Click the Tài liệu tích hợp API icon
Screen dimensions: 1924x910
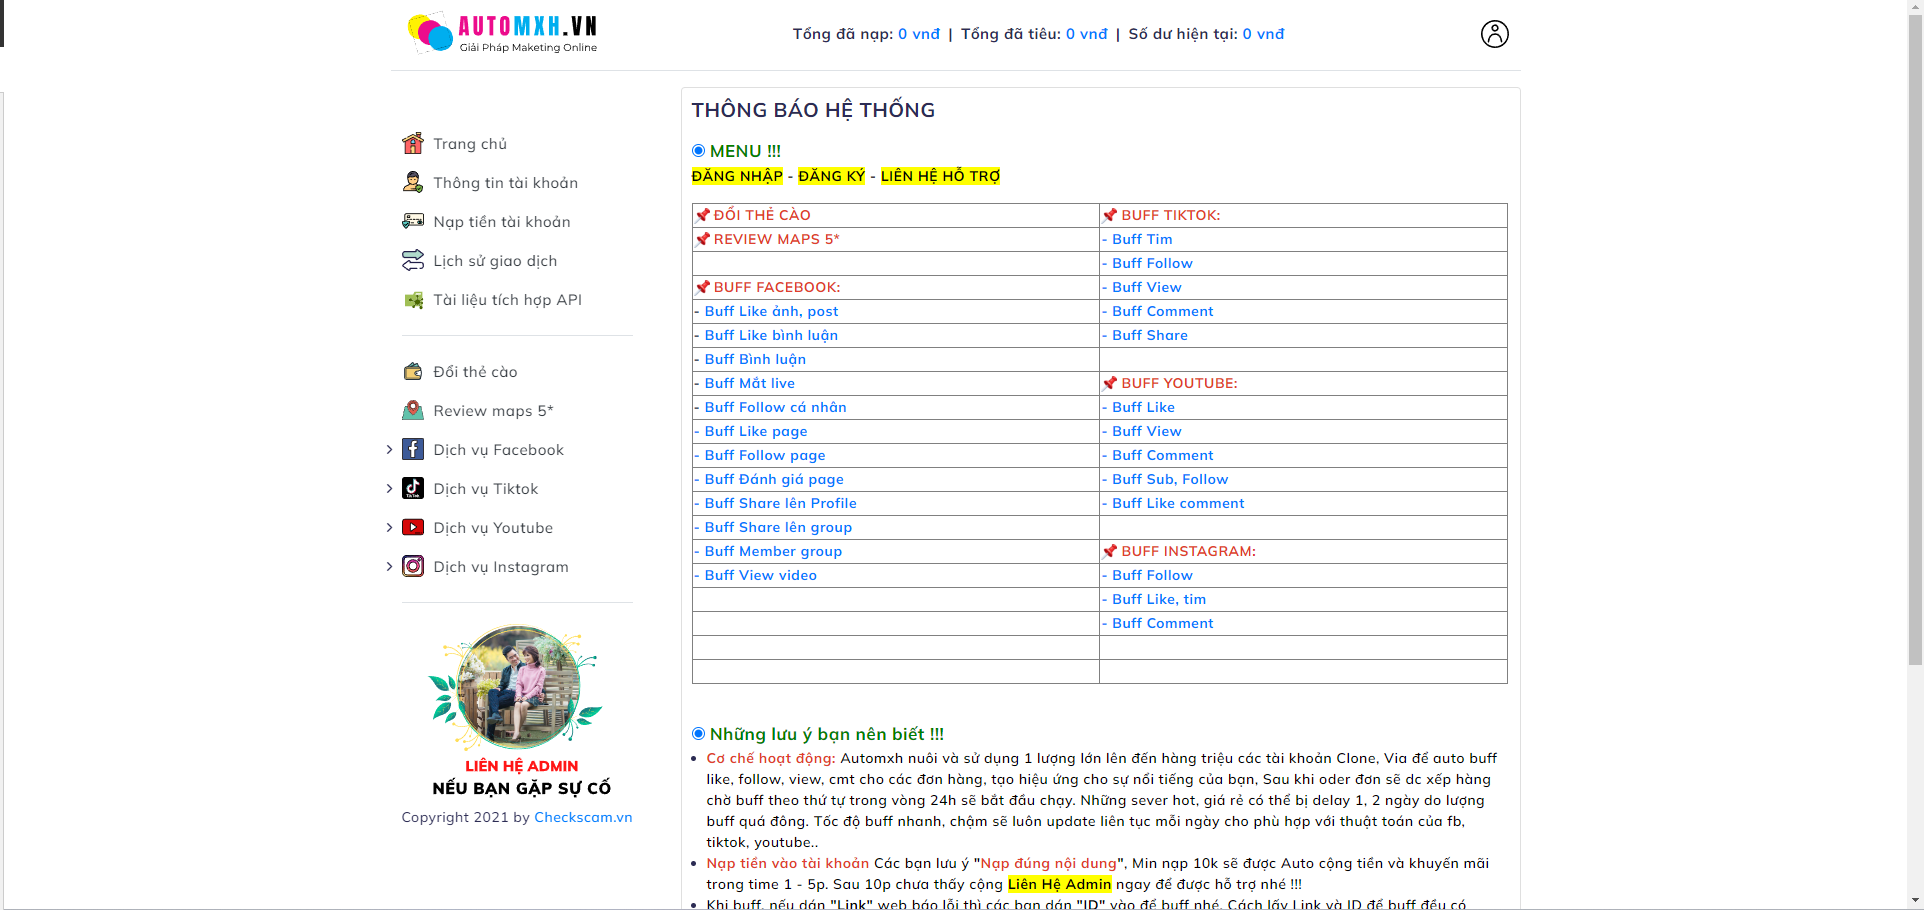[x=413, y=300]
